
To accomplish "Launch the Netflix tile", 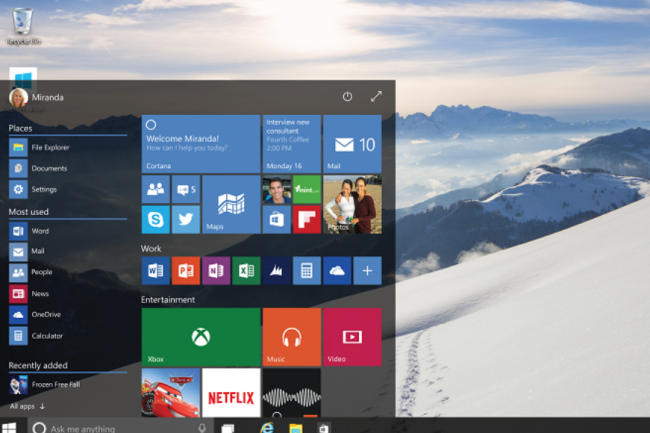I will 231,392.
